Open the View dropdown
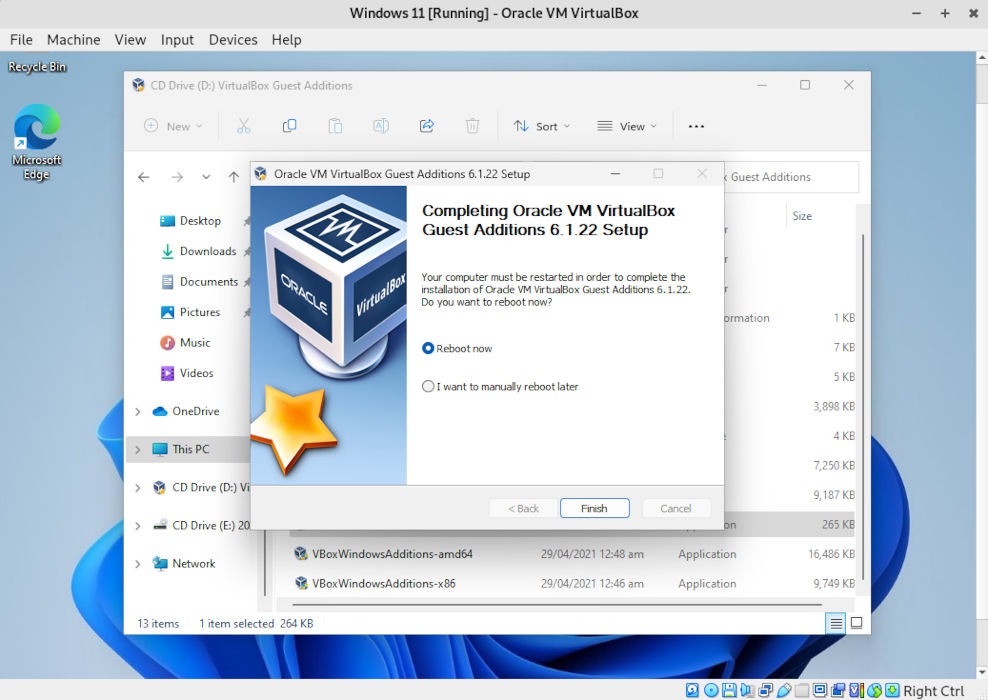Viewport: 988px width, 700px height. coord(625,125)
